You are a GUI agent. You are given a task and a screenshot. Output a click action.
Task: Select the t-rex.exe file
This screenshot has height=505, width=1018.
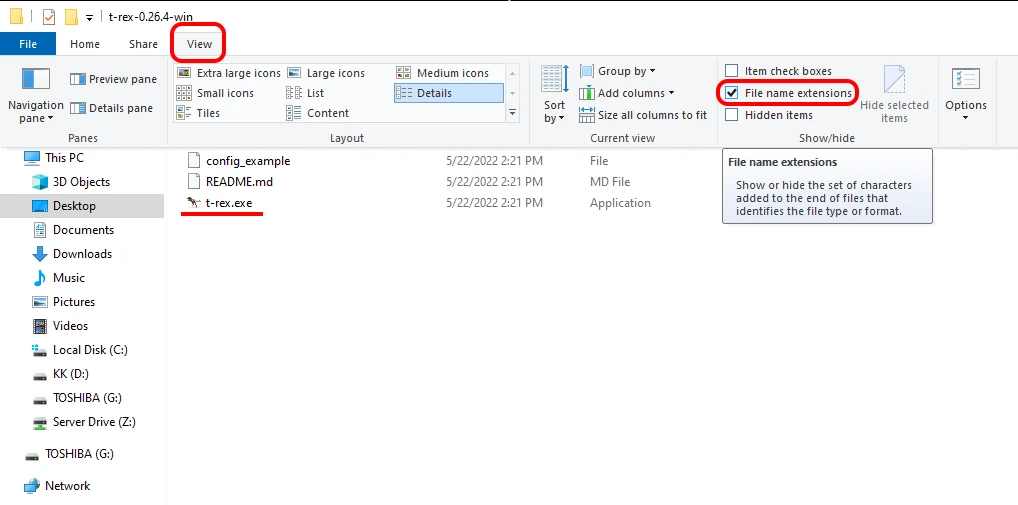(x=229, y=203)
